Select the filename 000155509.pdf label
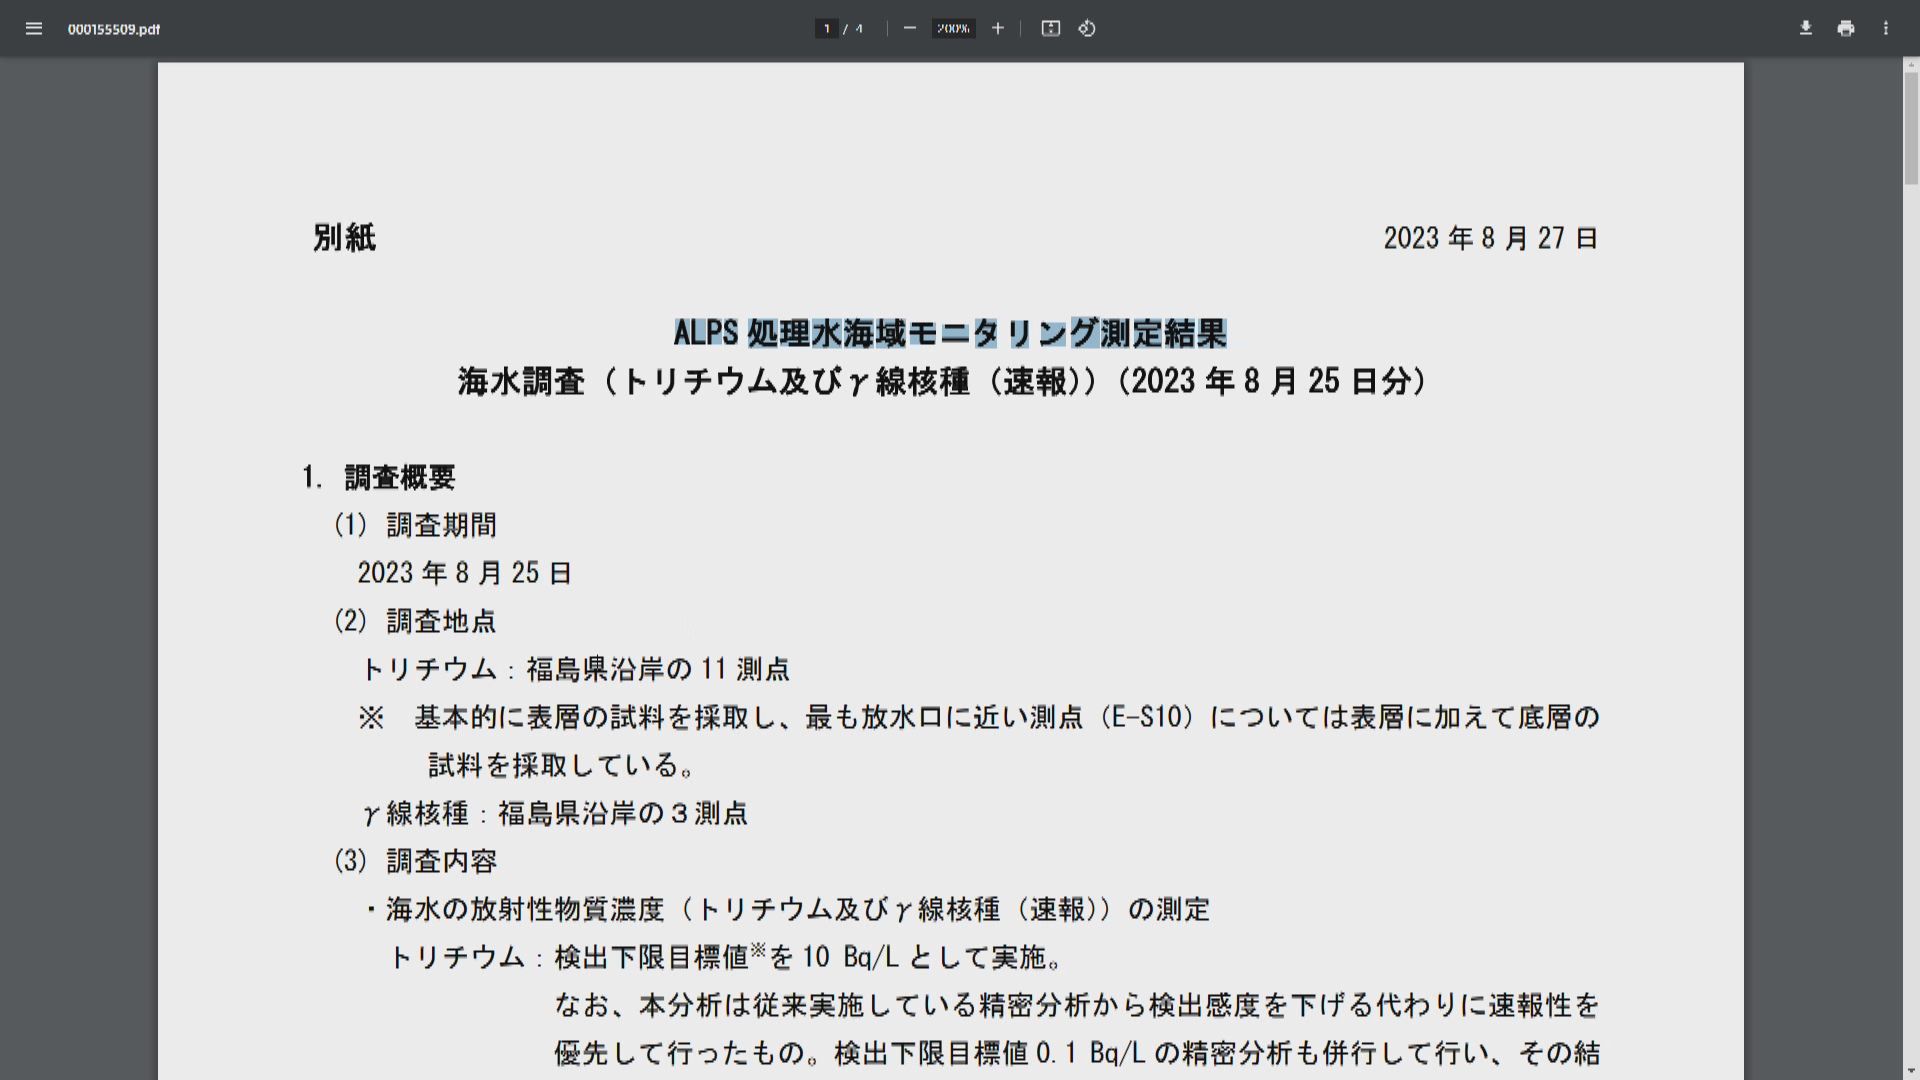 click(x=113, y=29)
